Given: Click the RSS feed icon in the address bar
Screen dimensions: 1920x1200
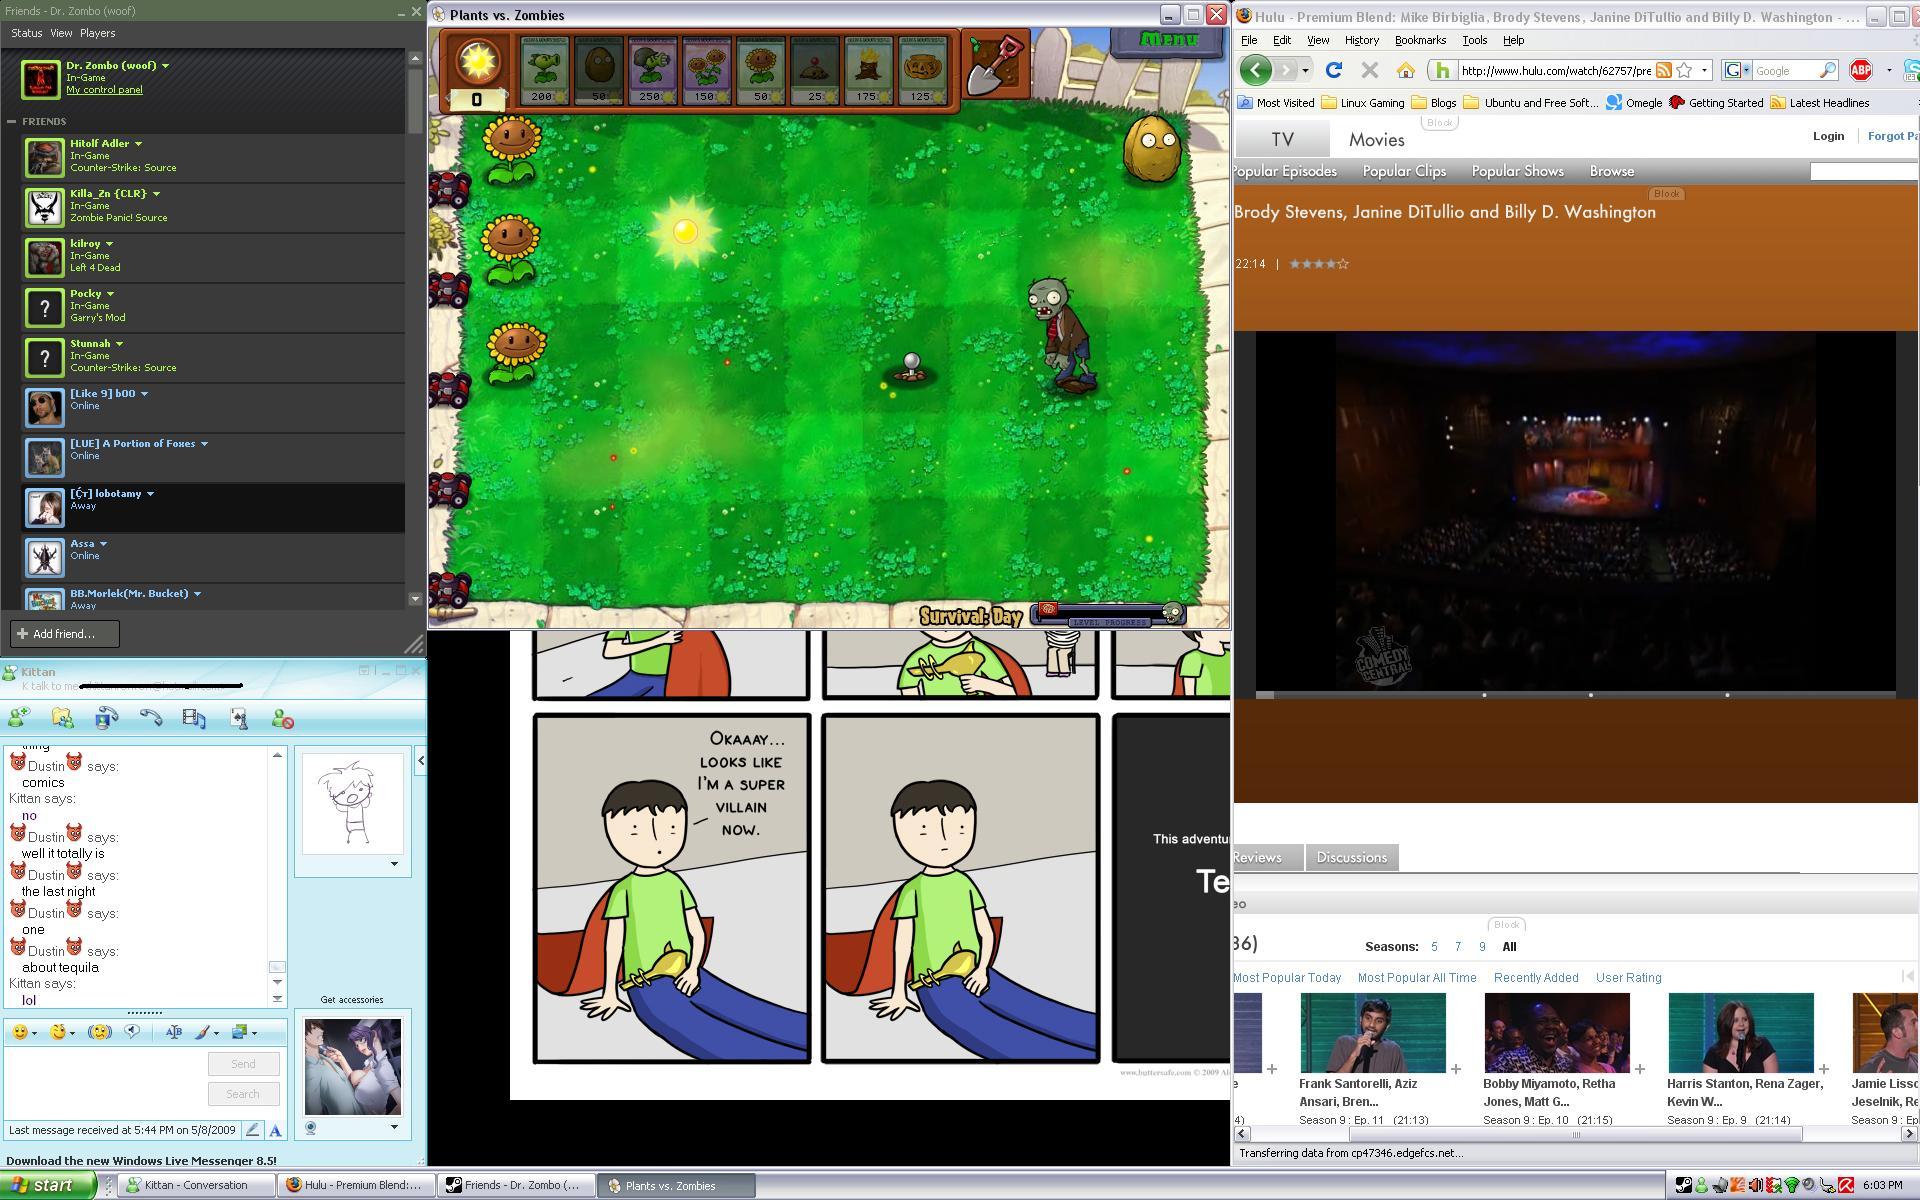Looking at the screenshot, I should (1663, 70).
